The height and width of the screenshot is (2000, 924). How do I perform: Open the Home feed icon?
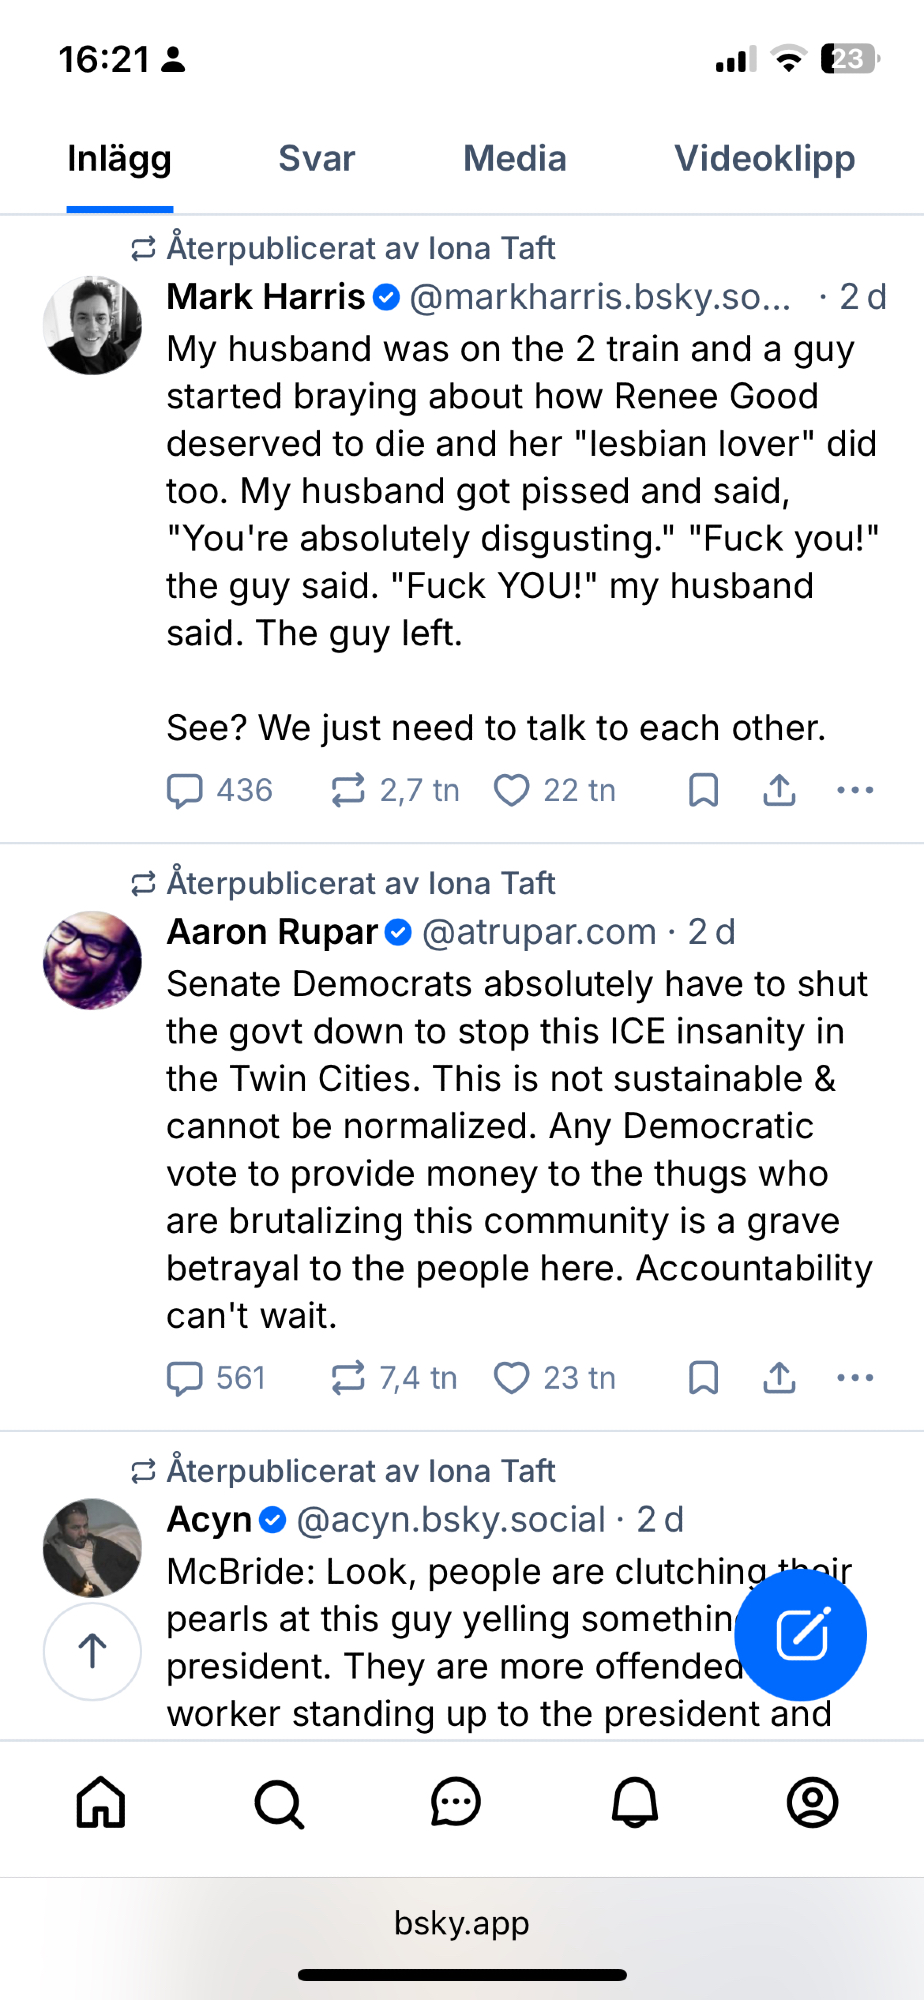pos(101,1803)
